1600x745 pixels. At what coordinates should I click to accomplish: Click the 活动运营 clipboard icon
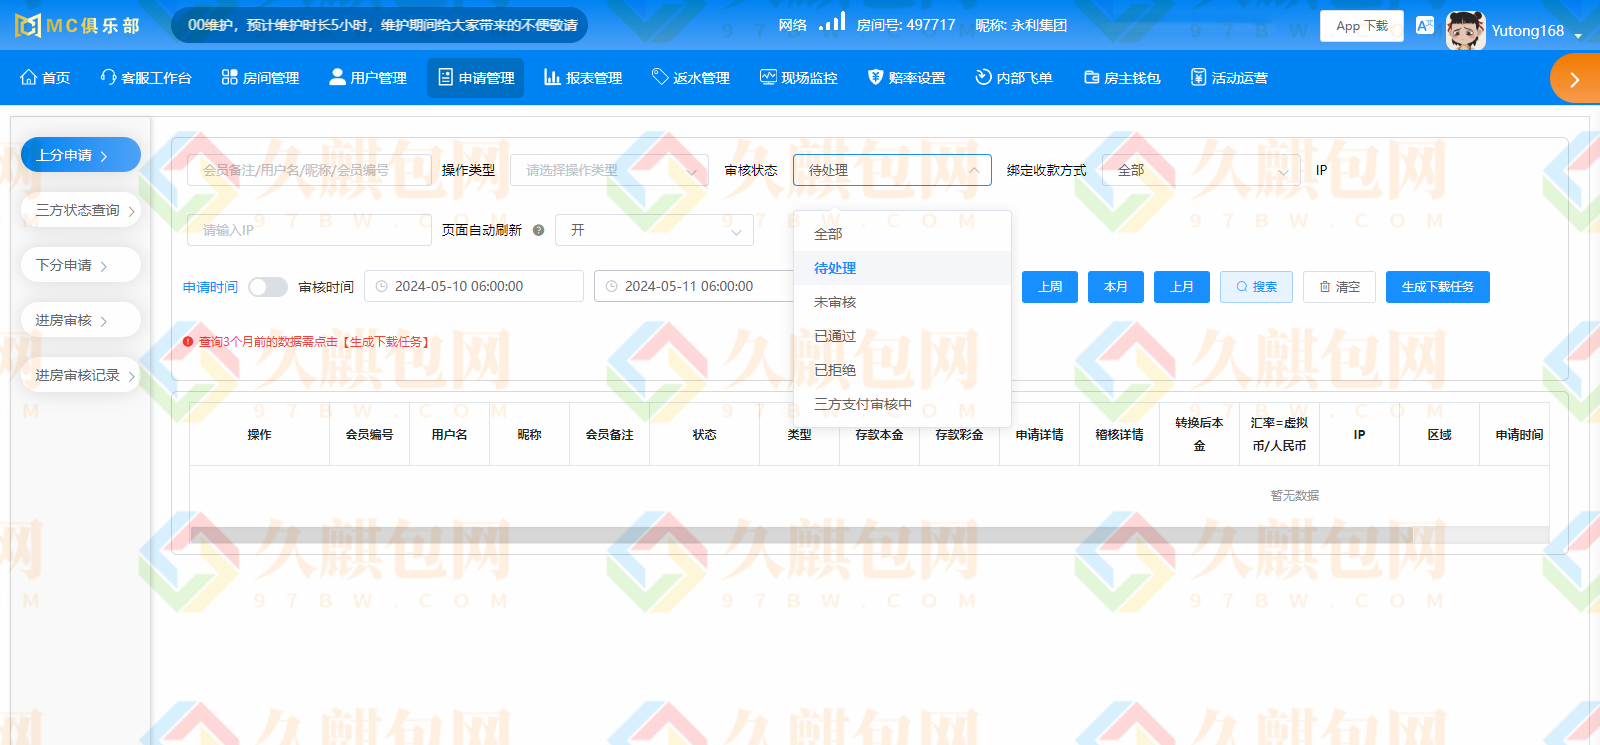(1198, 77)
